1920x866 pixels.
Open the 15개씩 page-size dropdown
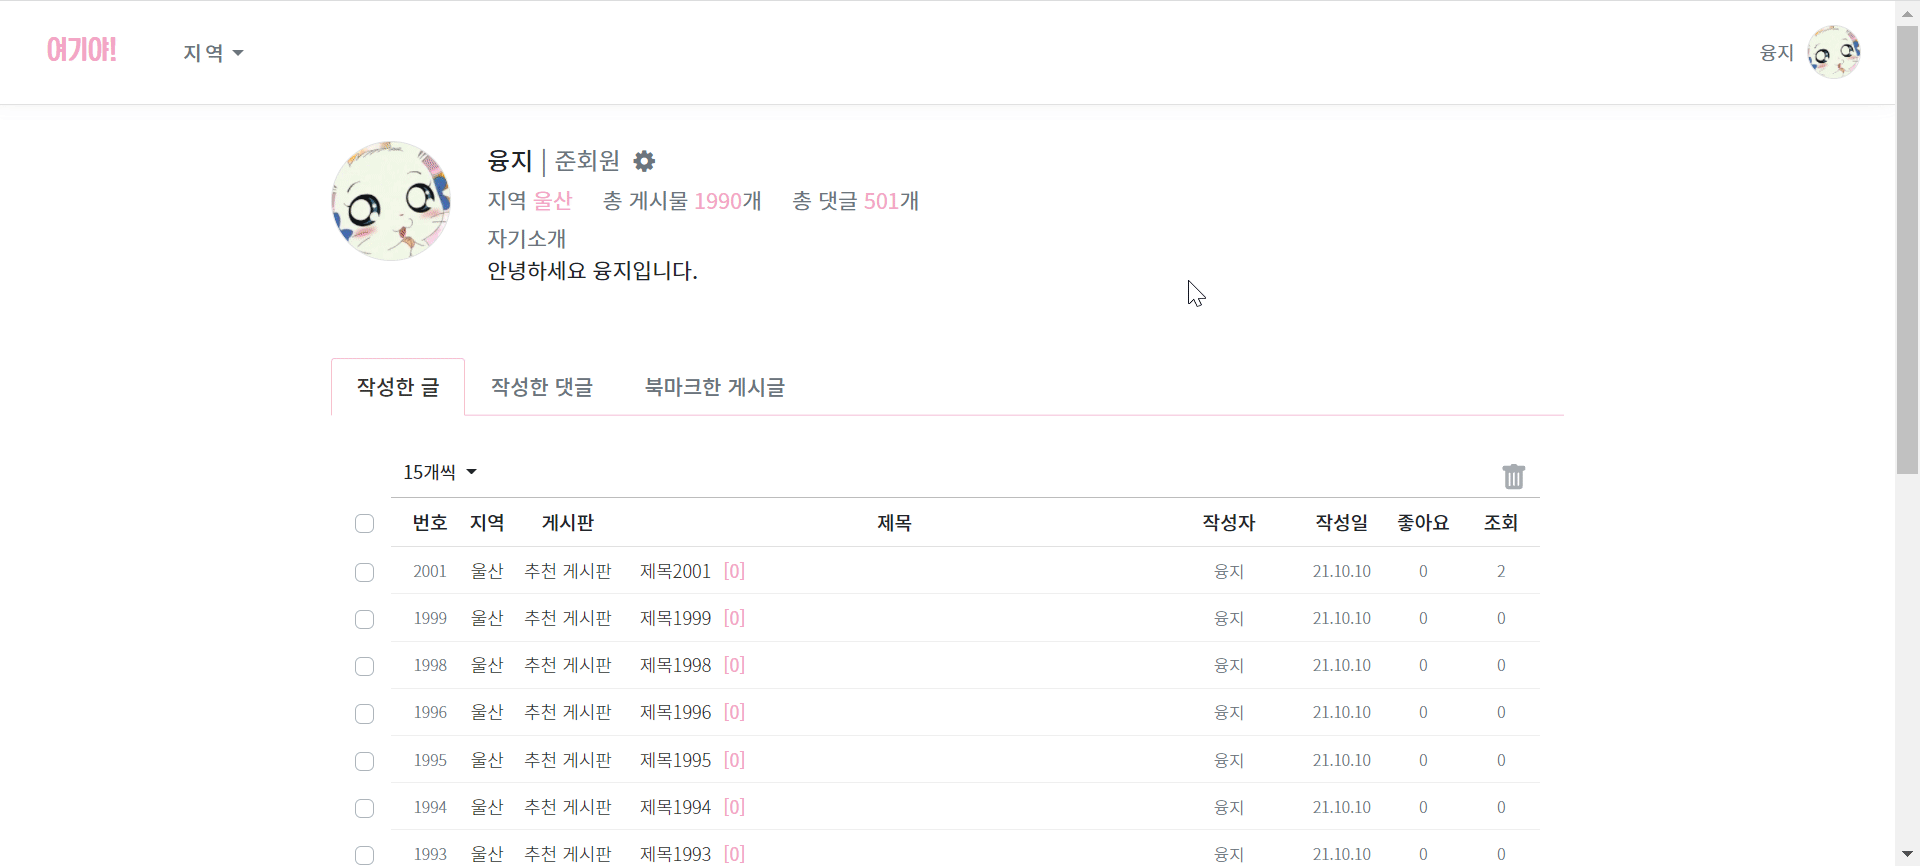coord(440,472)
